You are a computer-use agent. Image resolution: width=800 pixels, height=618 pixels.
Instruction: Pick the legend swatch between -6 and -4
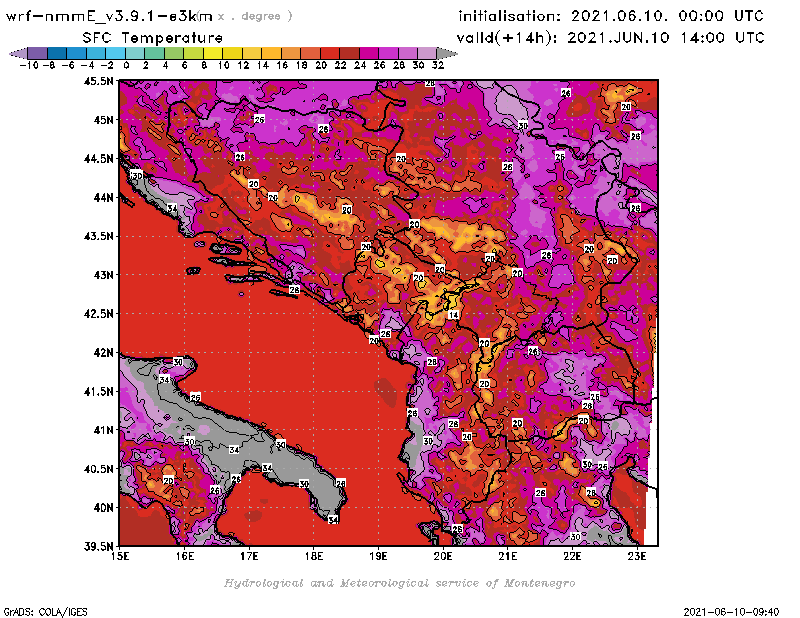point(77,53)
